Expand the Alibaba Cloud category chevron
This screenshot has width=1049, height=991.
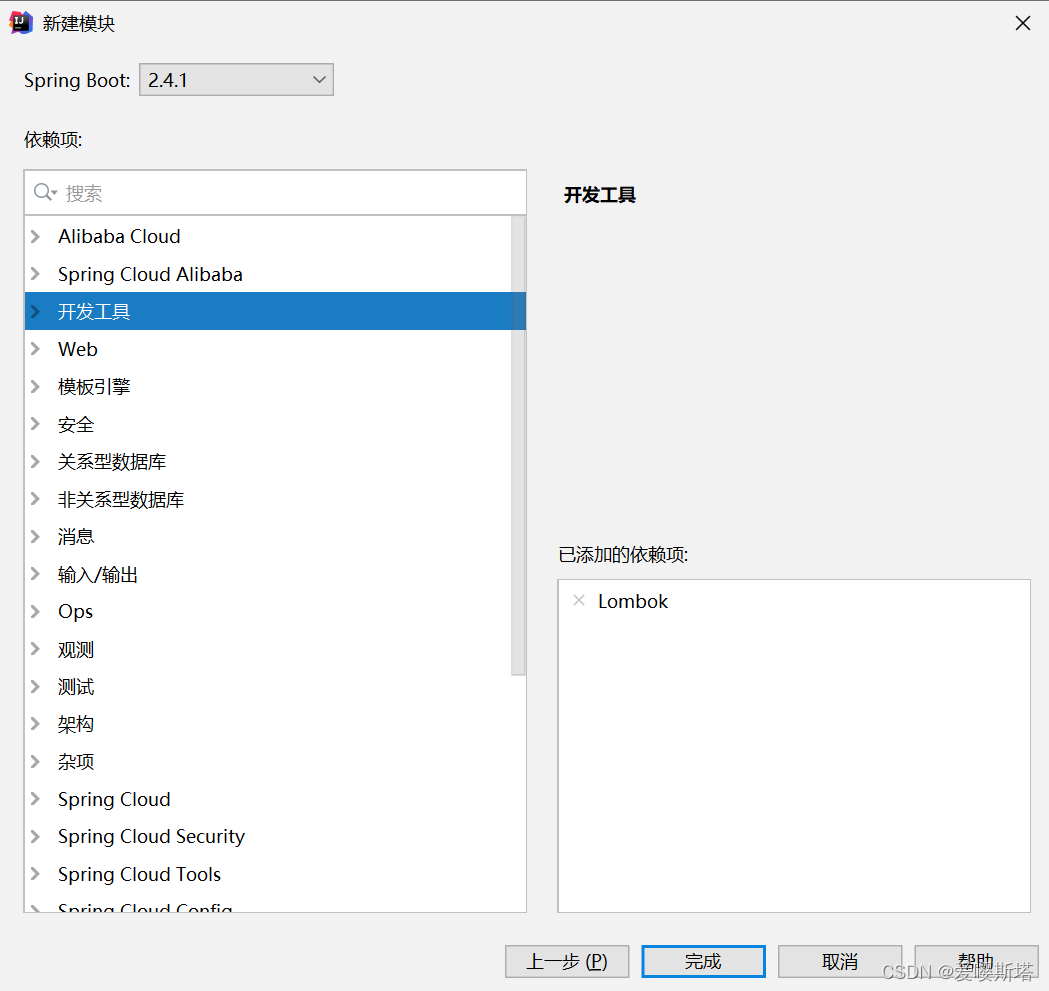[x=35, y=236]
